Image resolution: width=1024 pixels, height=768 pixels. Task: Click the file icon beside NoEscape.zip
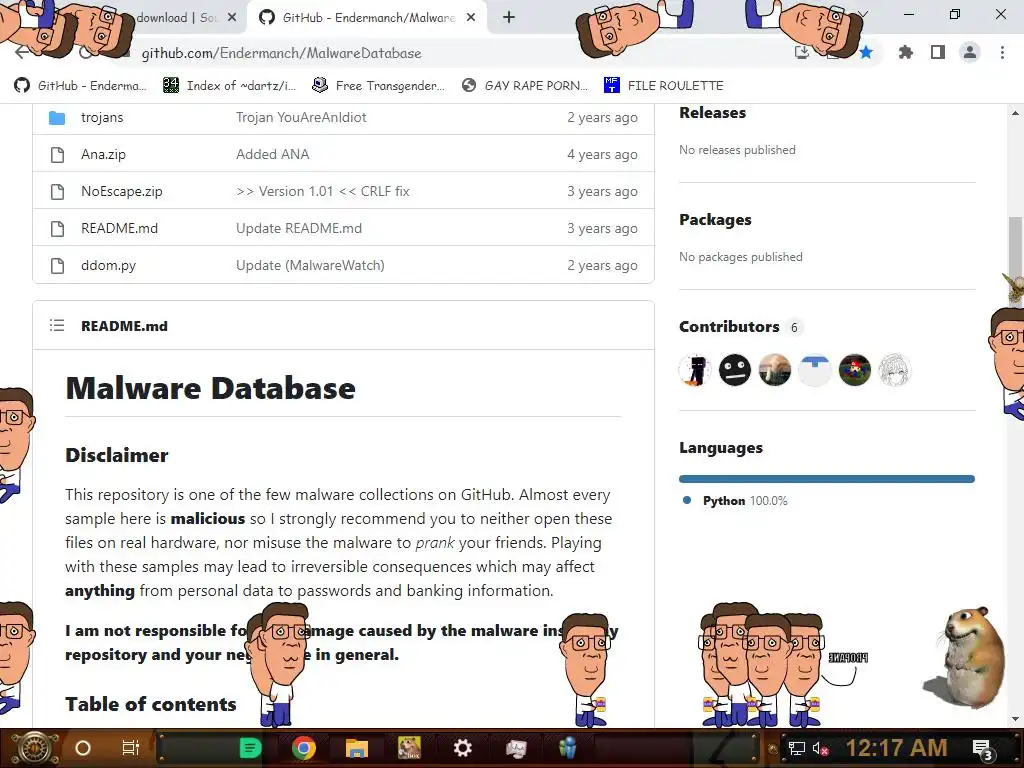pyautogui.click(x=57, y=191)
